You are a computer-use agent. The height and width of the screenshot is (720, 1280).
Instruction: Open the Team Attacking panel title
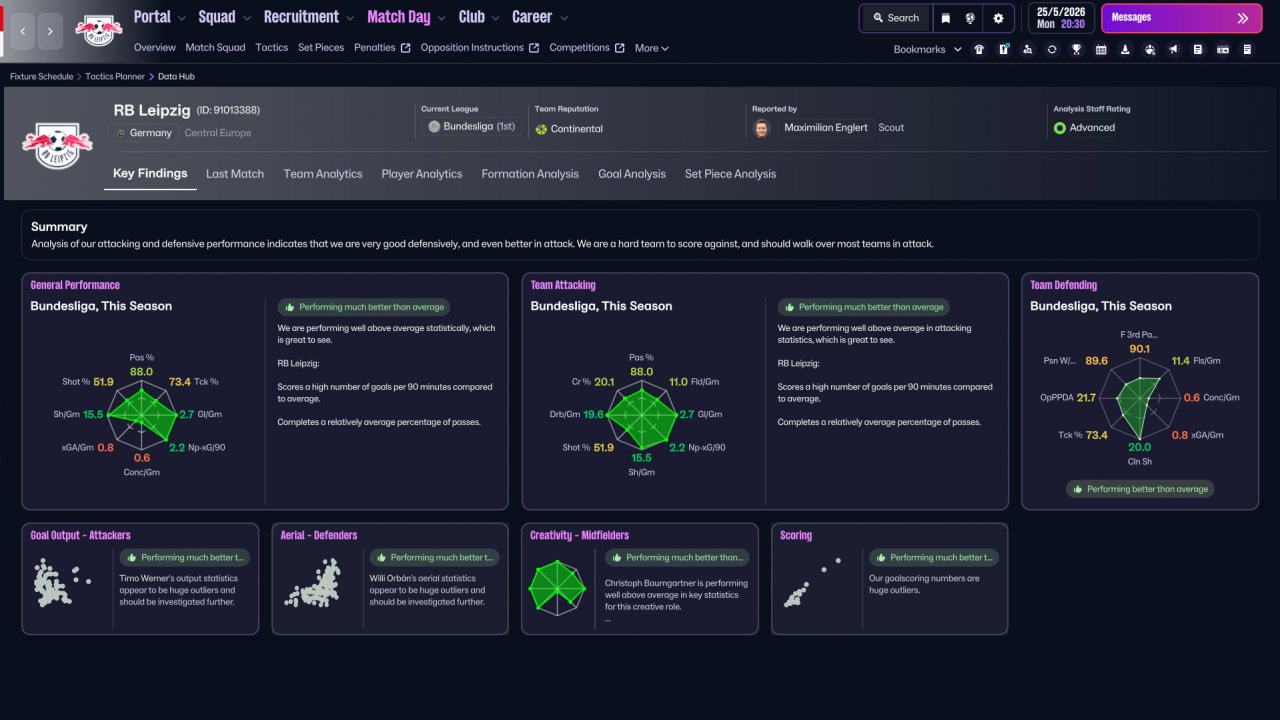coord(563,285)
